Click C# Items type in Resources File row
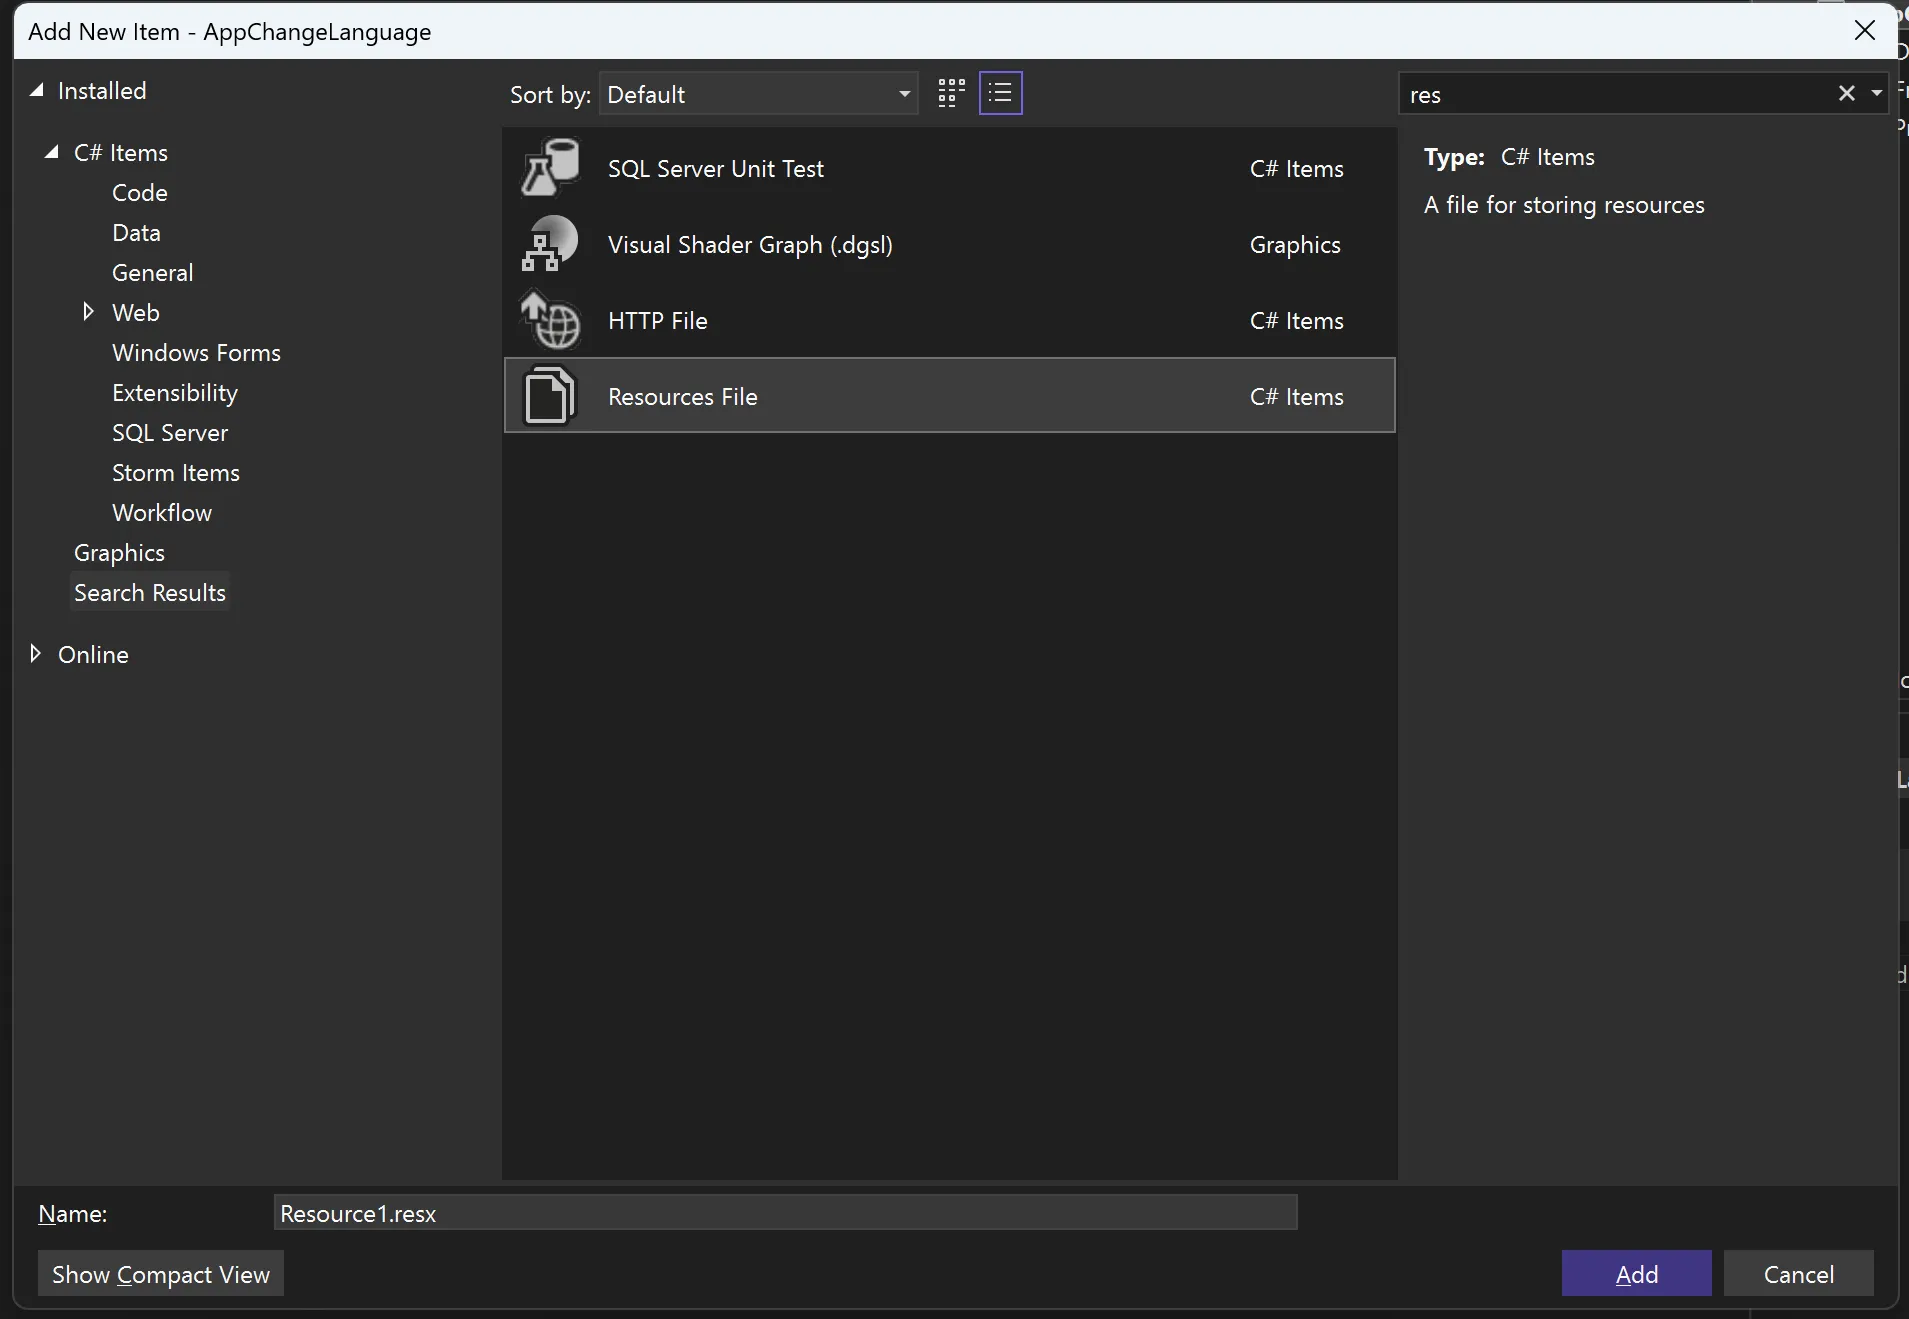Screen dimensions: 1909x1319 click(x=1296, y=396)
